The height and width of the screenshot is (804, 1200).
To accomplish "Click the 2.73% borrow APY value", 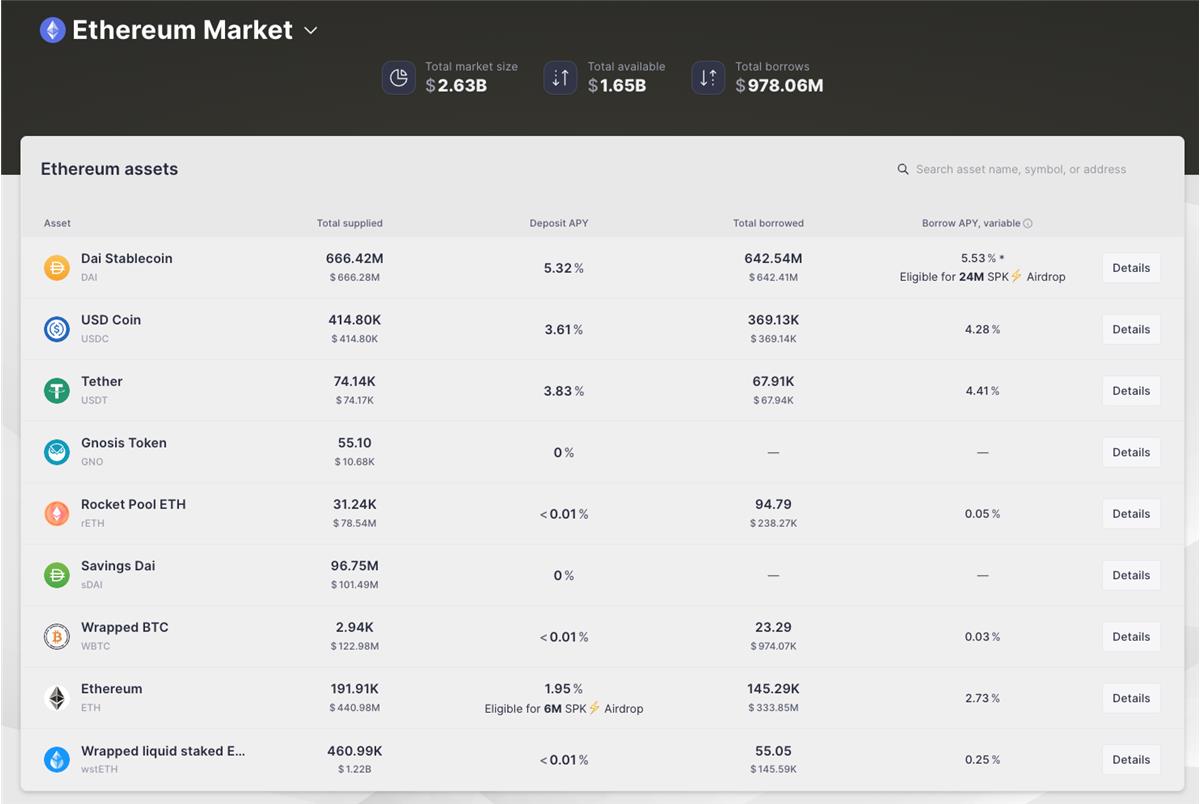I will (x=983, y=698).
